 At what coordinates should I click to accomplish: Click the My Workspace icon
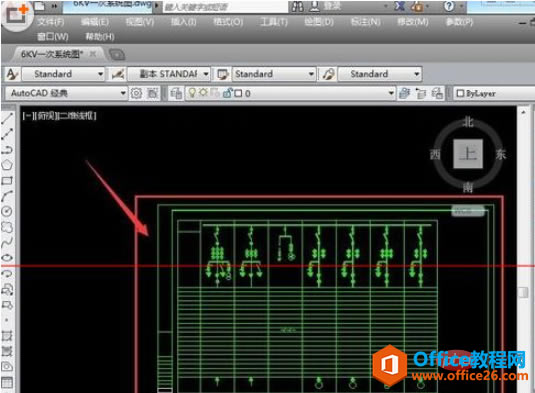coord(153,93)
